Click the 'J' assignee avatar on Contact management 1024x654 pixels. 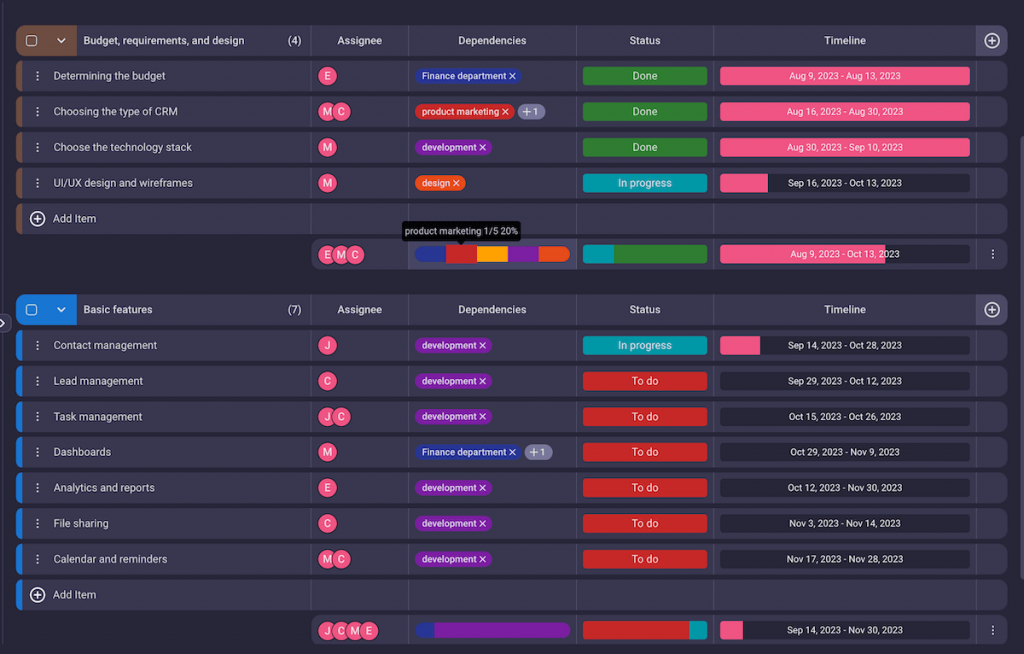click(327, 345)
